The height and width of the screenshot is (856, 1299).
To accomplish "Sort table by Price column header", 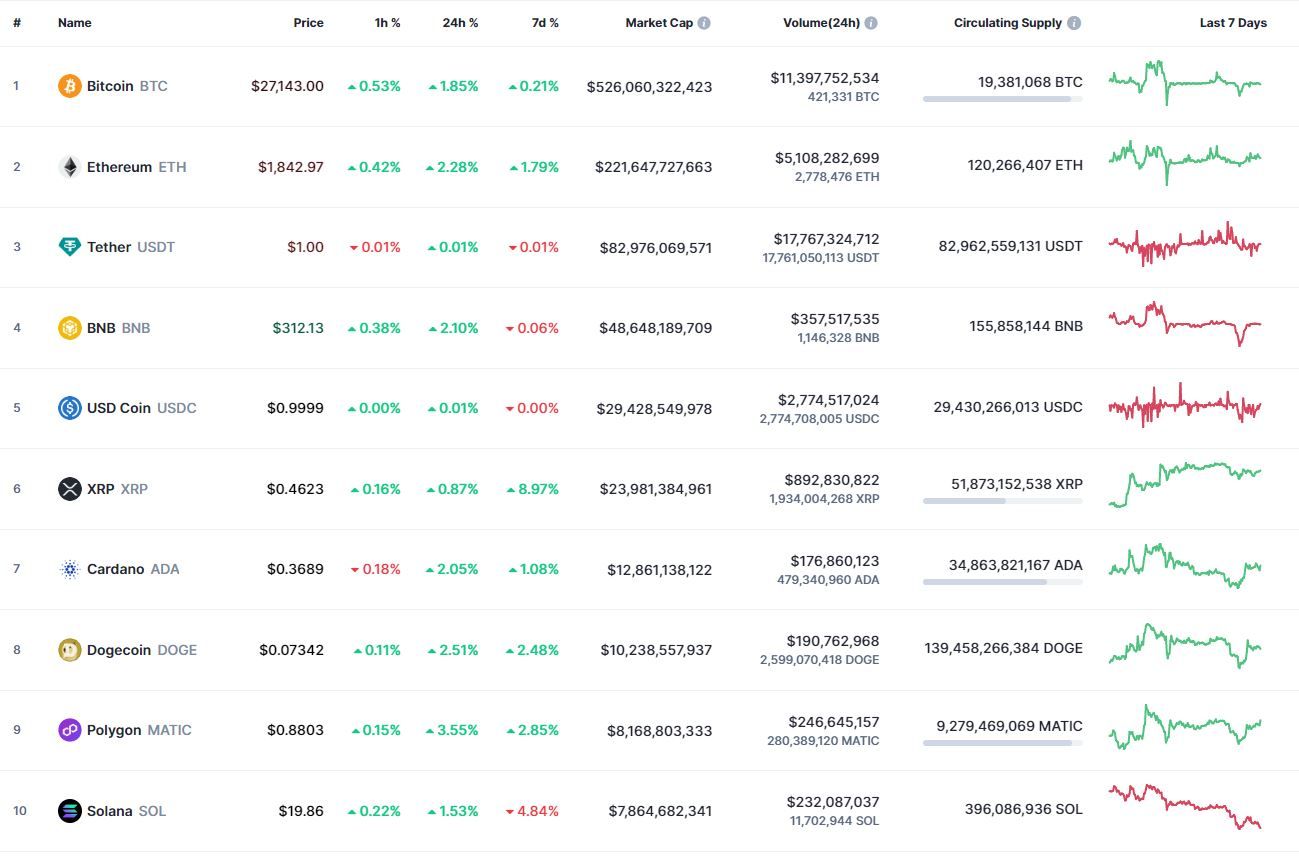I will 308,23.
